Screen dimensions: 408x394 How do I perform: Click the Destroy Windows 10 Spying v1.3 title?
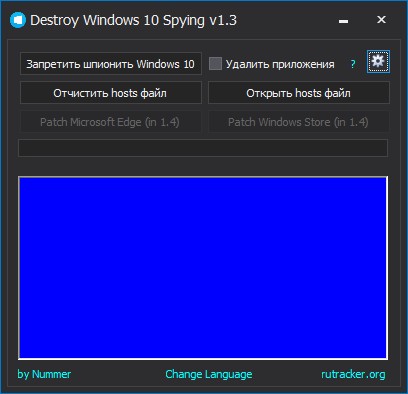tap(134, 20)
